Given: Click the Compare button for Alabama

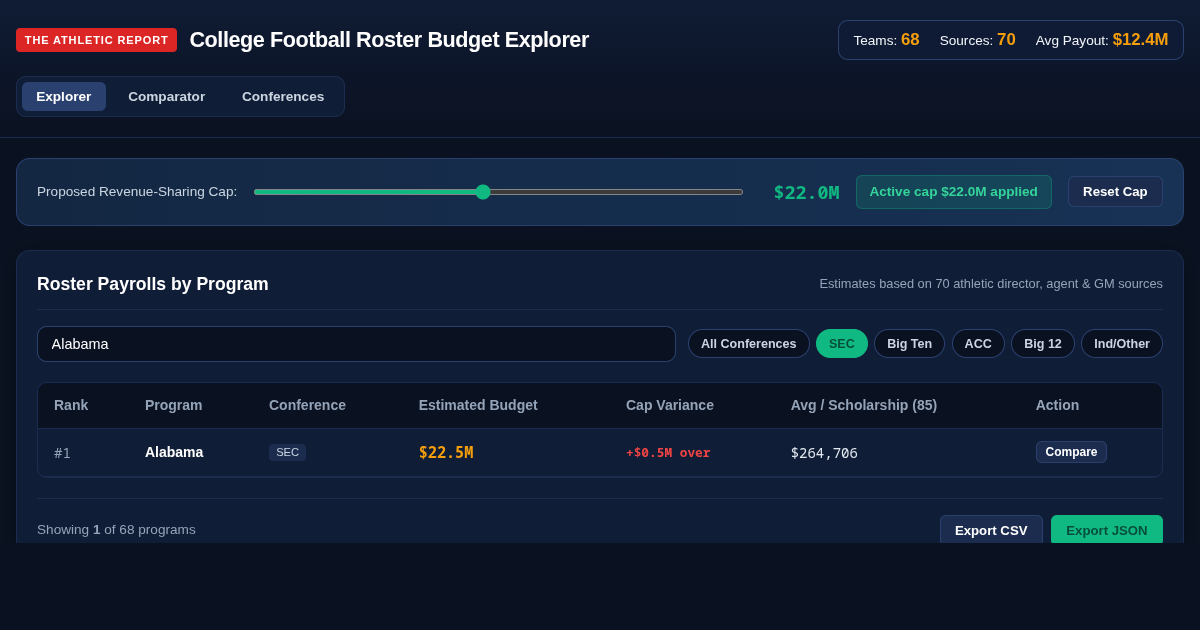Looking at the screenshot, I should [x=1071, y=452].
